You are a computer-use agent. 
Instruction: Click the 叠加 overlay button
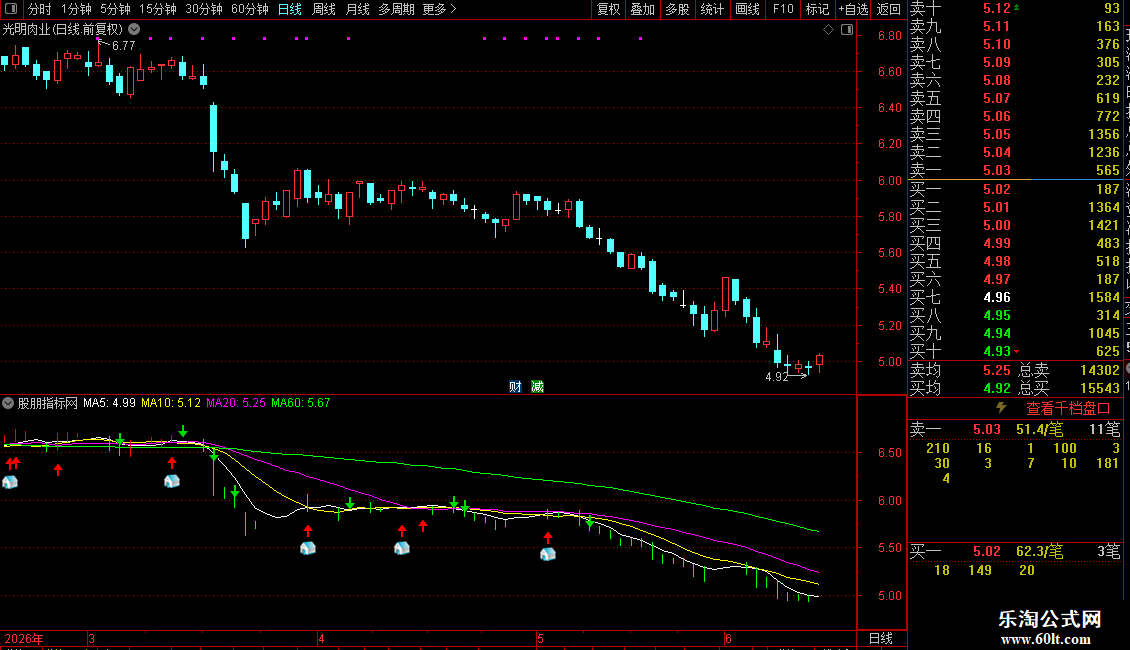click(643, 9)
